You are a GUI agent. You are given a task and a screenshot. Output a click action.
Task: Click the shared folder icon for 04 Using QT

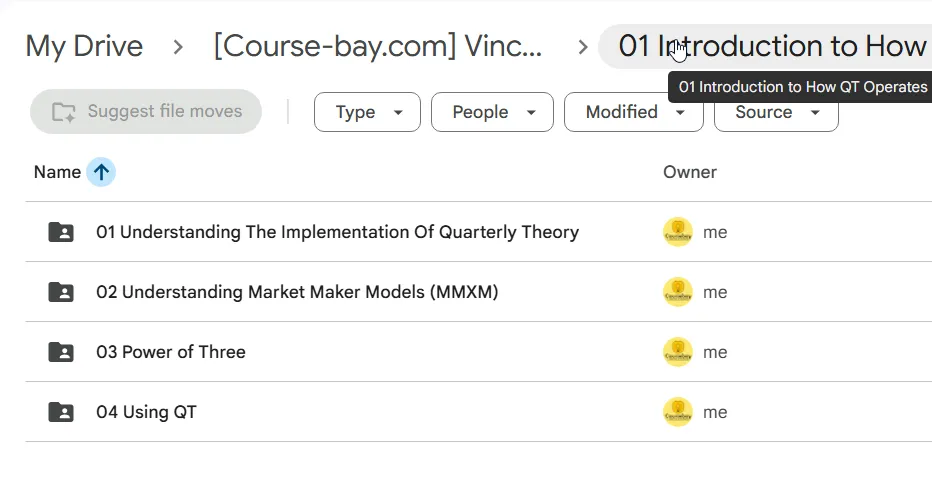[61, 412]
